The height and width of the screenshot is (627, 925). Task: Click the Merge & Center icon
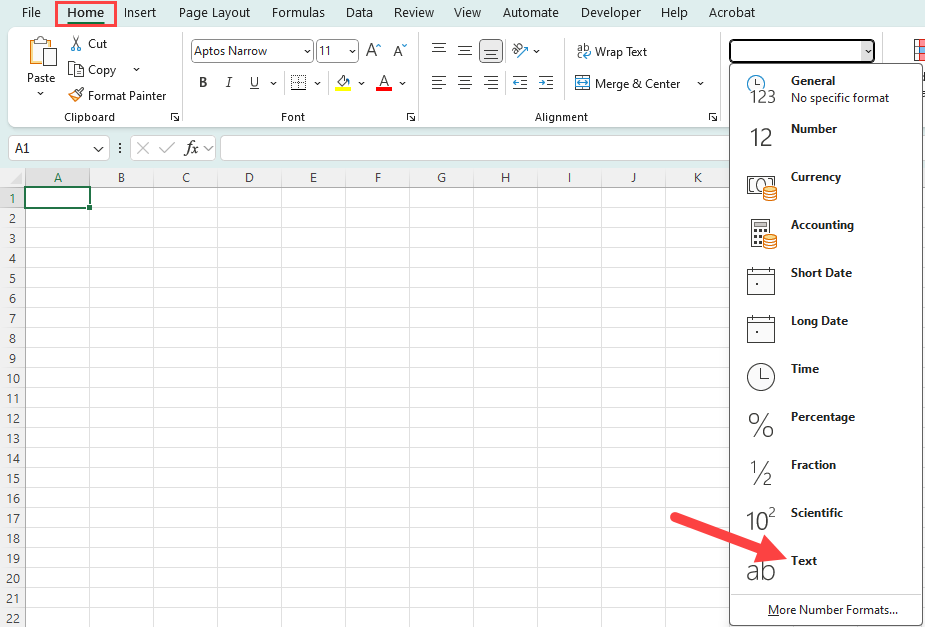click(x=583, y=83)
